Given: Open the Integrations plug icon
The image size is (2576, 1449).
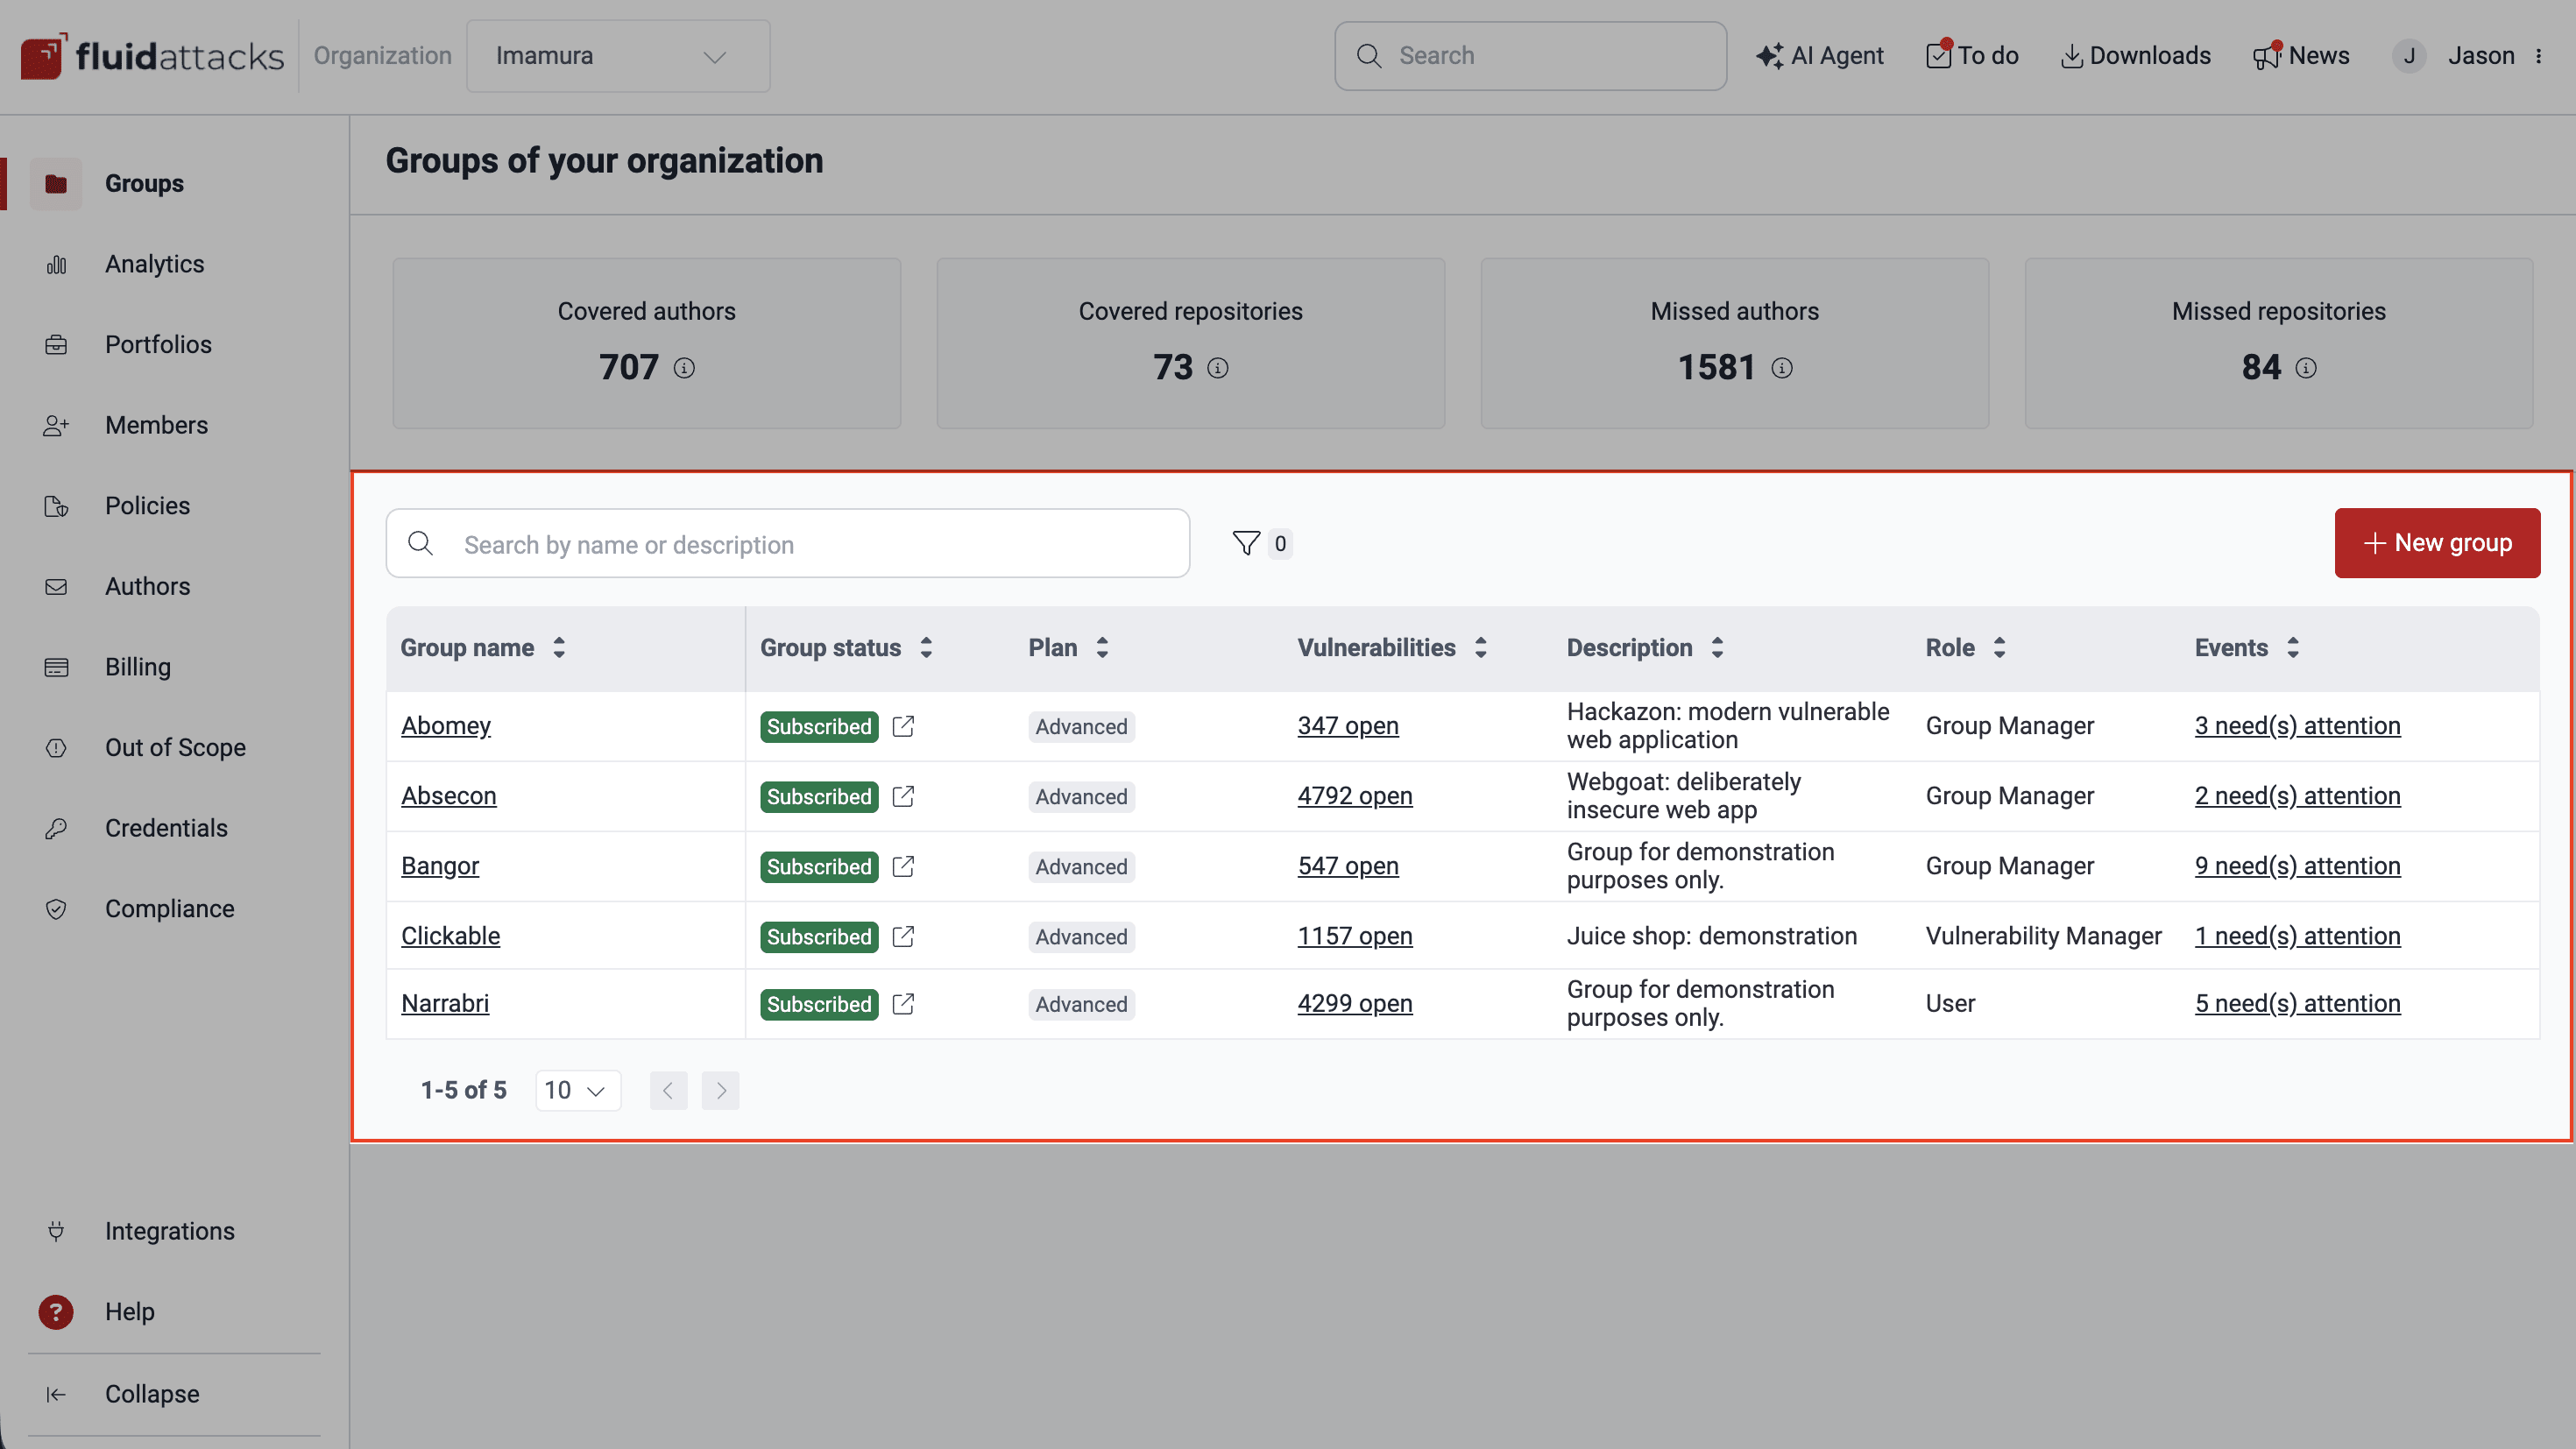Looking at the screenshot, I should click(x=56, y=1231).
